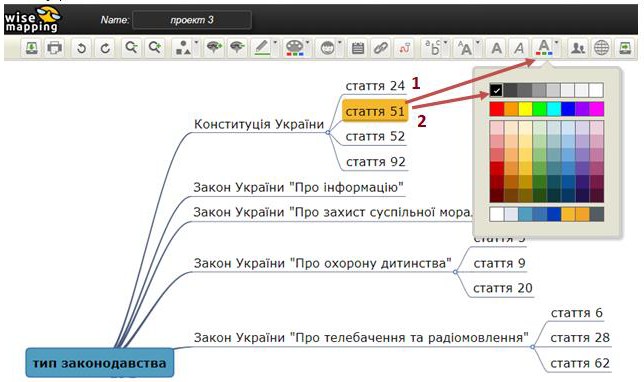
Task: Open the font size dropdown arrow
Action: coord(478,42)
